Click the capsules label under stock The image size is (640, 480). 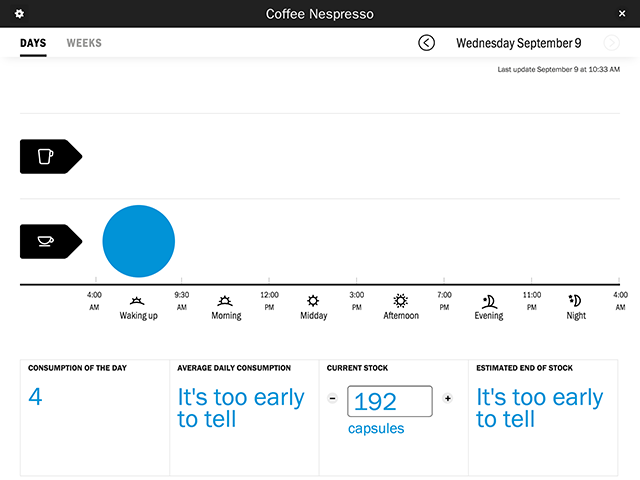(x=376, y=429)
